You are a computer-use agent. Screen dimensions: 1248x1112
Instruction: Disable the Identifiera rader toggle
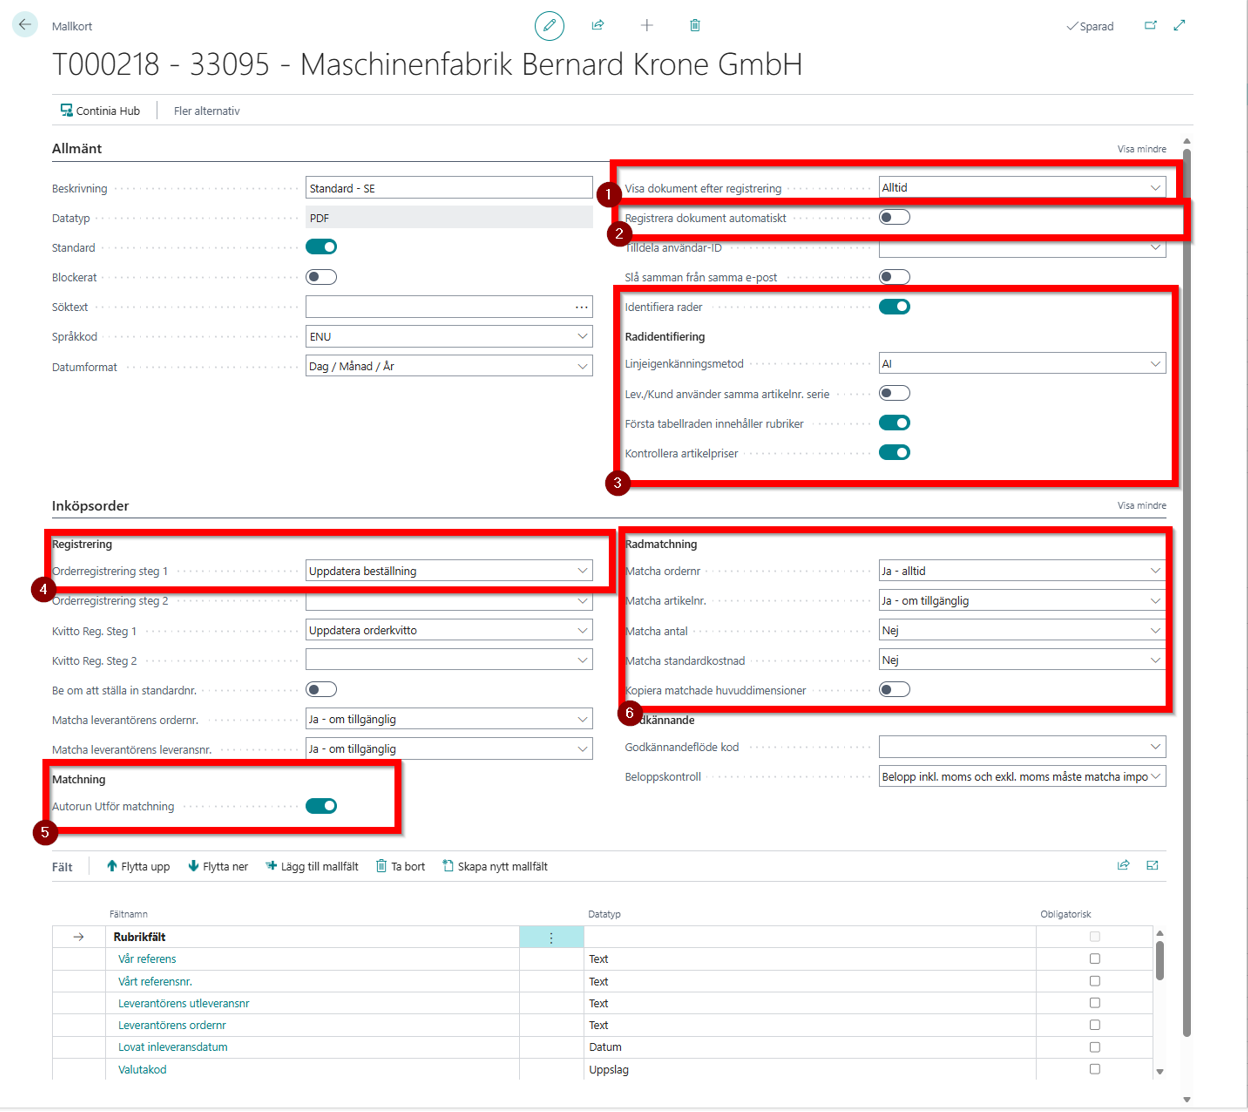[x=894, y=307]
